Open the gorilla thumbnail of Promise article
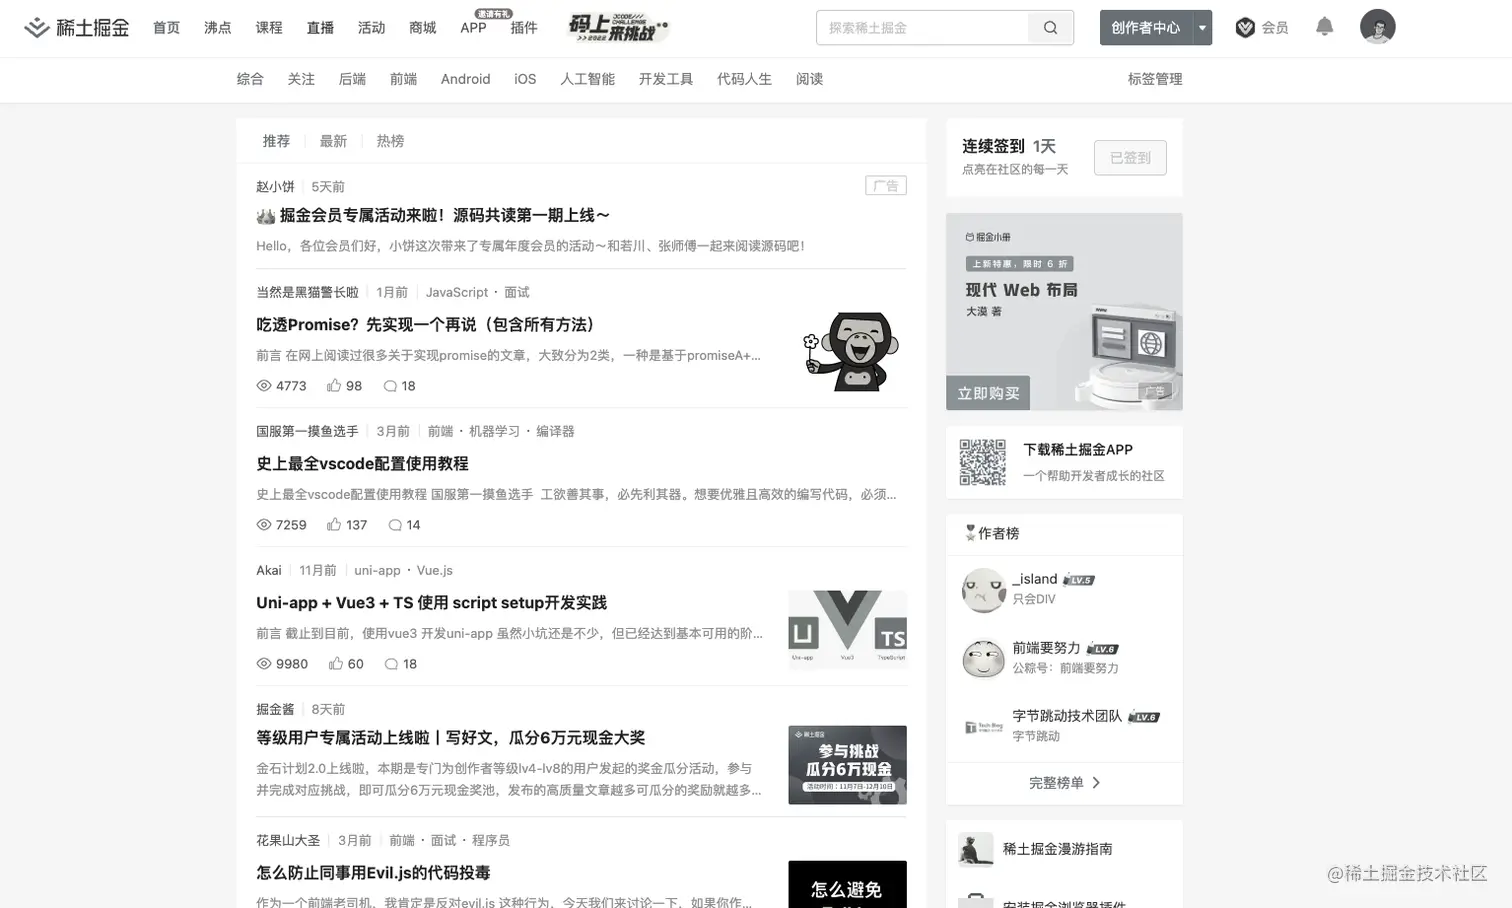This screenshot has width=1512, height=908. click(850, 351)
